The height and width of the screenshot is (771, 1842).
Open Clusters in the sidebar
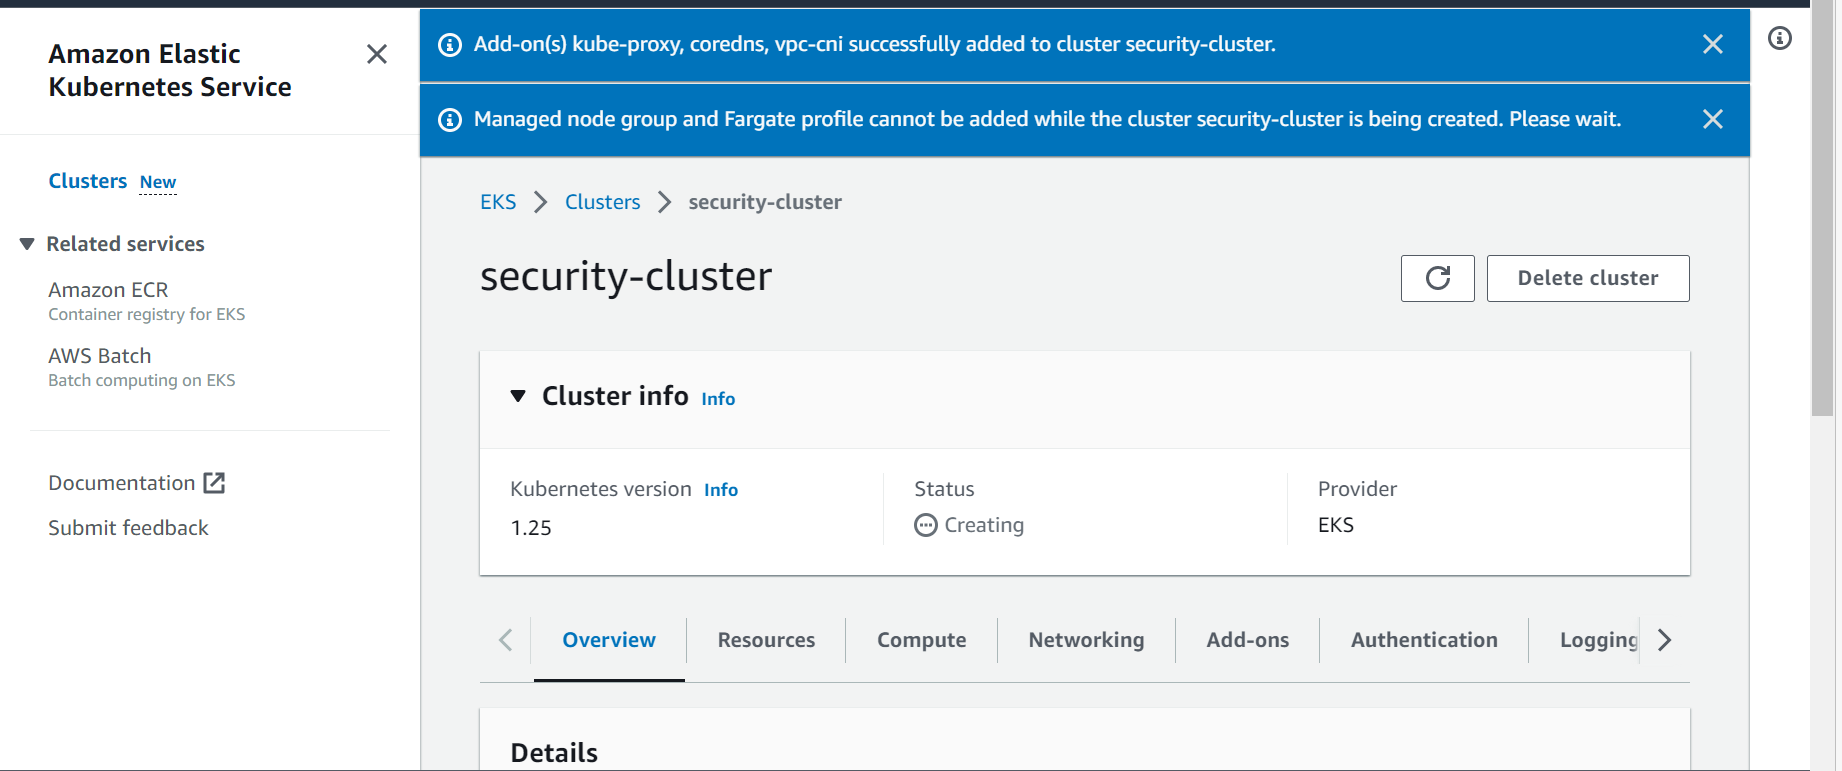pos(88,181)
